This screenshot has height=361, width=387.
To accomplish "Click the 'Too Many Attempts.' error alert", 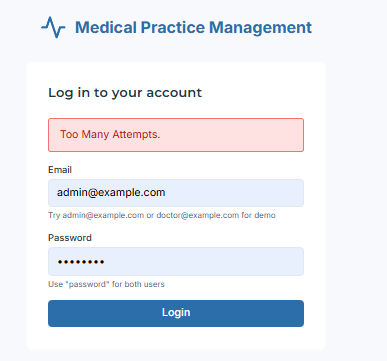I will (176, 135).
